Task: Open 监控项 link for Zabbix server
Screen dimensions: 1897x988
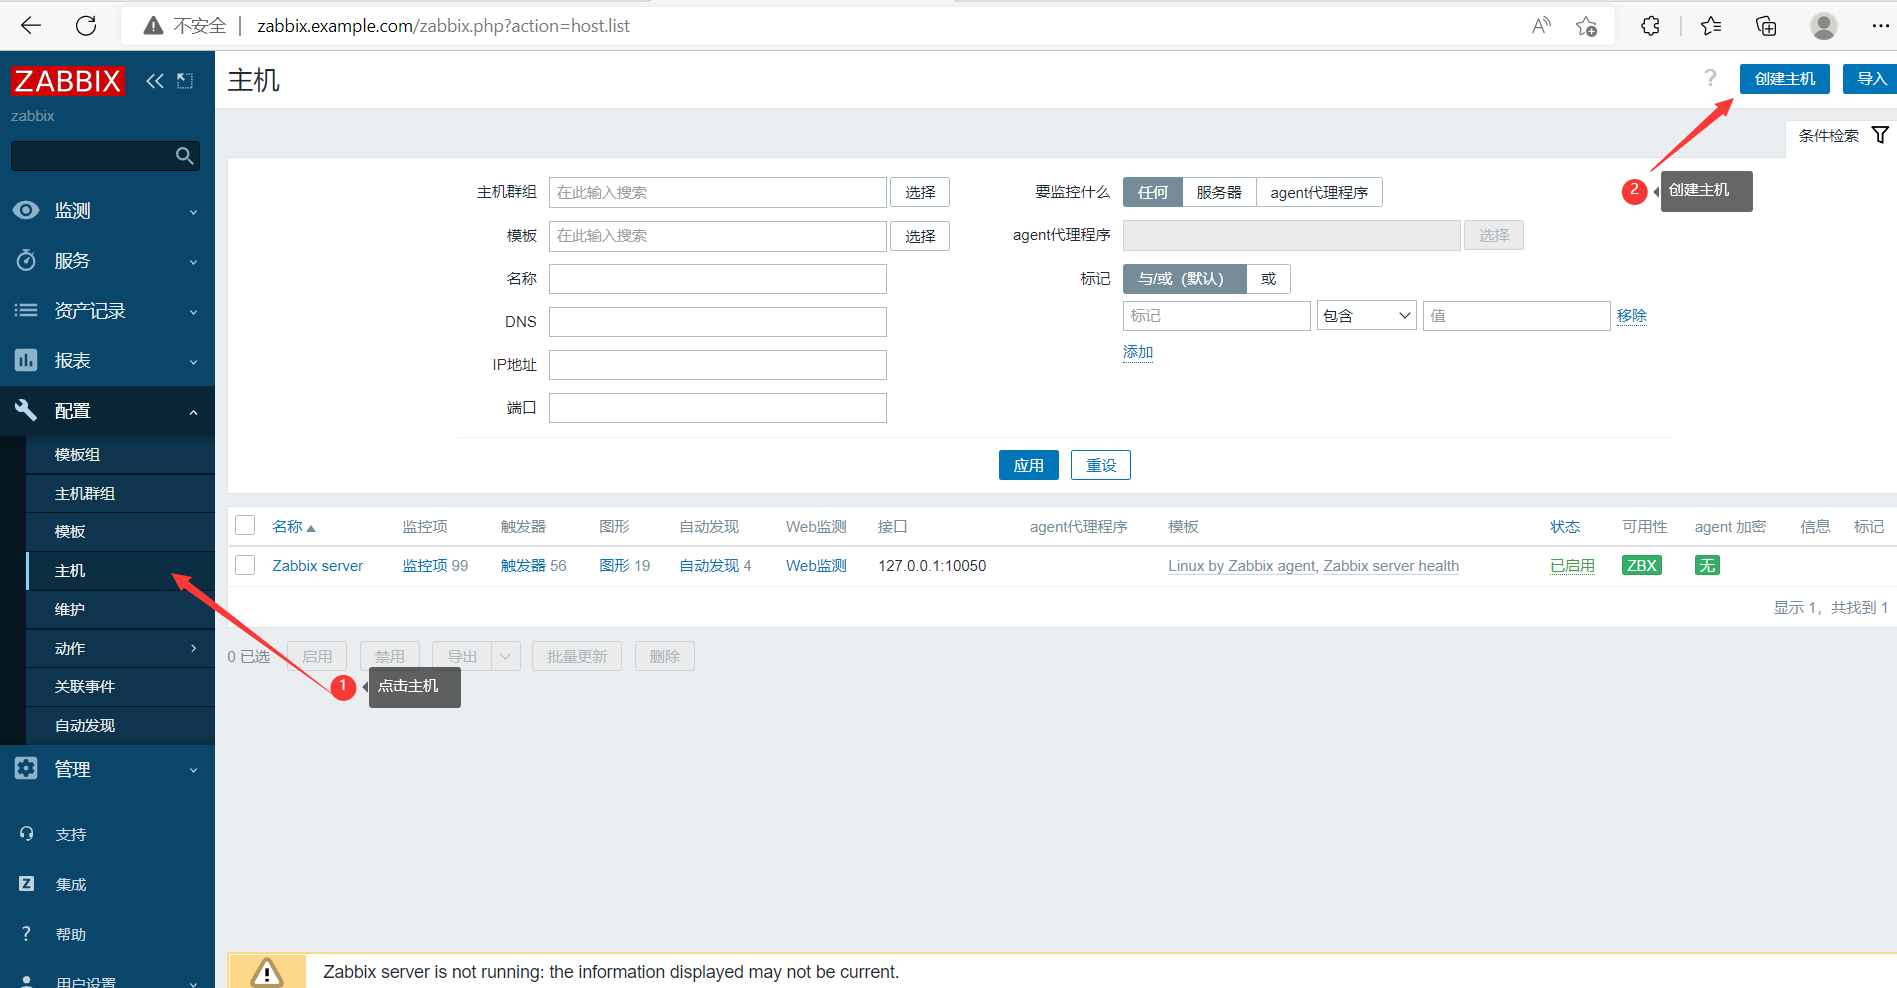Action: click(x=425, y=566)
